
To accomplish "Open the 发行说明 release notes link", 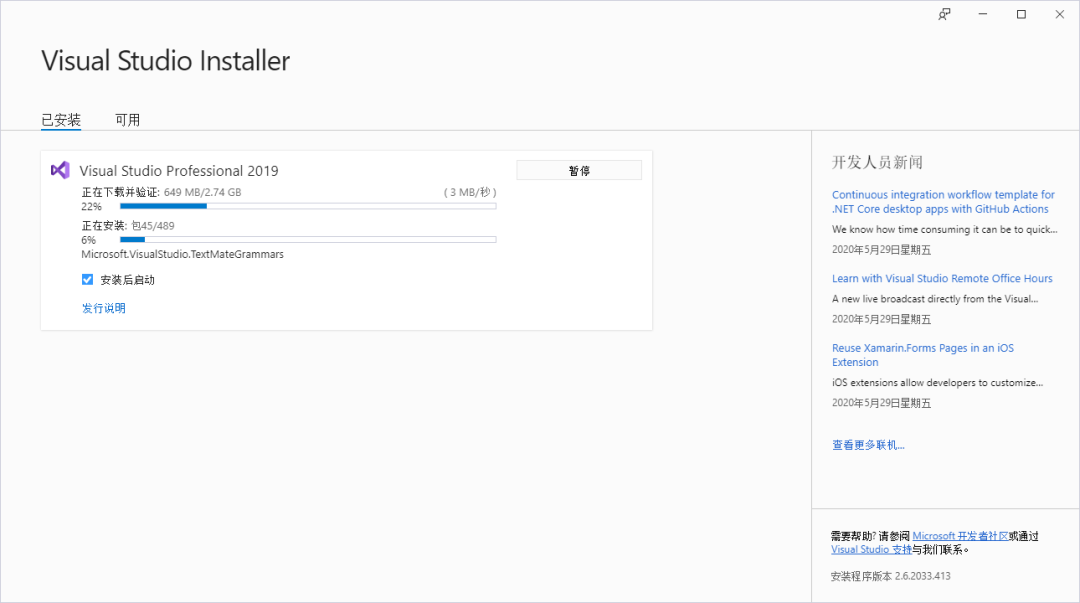I will pos(104,308).
